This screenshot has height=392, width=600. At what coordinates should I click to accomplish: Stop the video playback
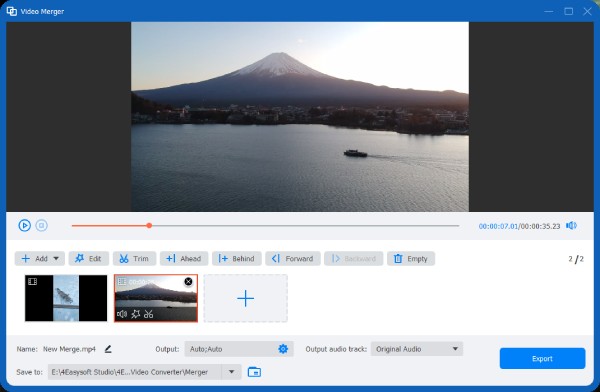point(42,225)
